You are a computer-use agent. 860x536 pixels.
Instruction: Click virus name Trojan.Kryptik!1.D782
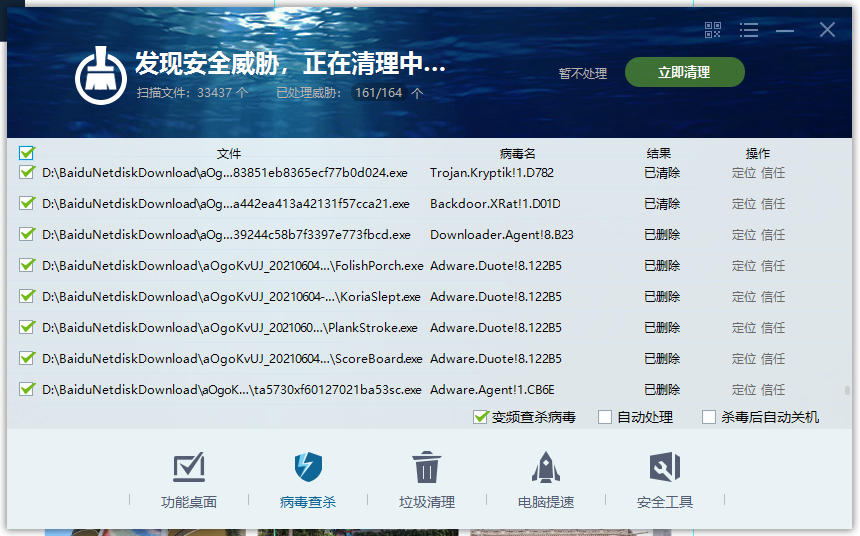(x=492, y=173)
